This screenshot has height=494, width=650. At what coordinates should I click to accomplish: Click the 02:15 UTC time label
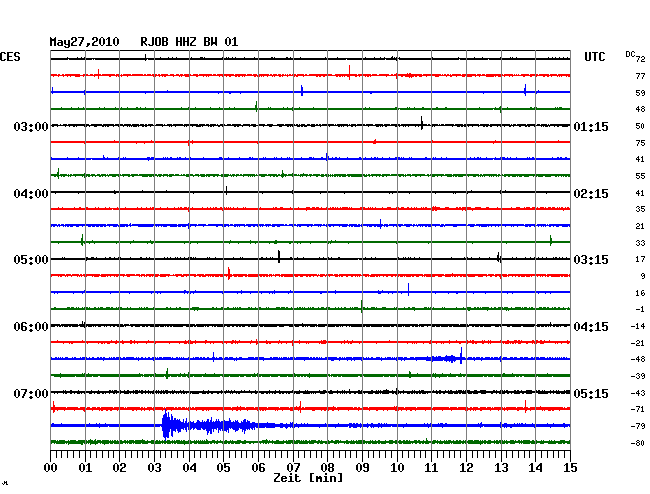(x=591, y=194)
